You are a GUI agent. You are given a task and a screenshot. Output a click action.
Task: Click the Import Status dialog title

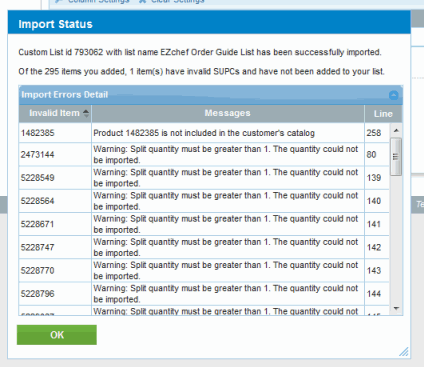point(55,24)
